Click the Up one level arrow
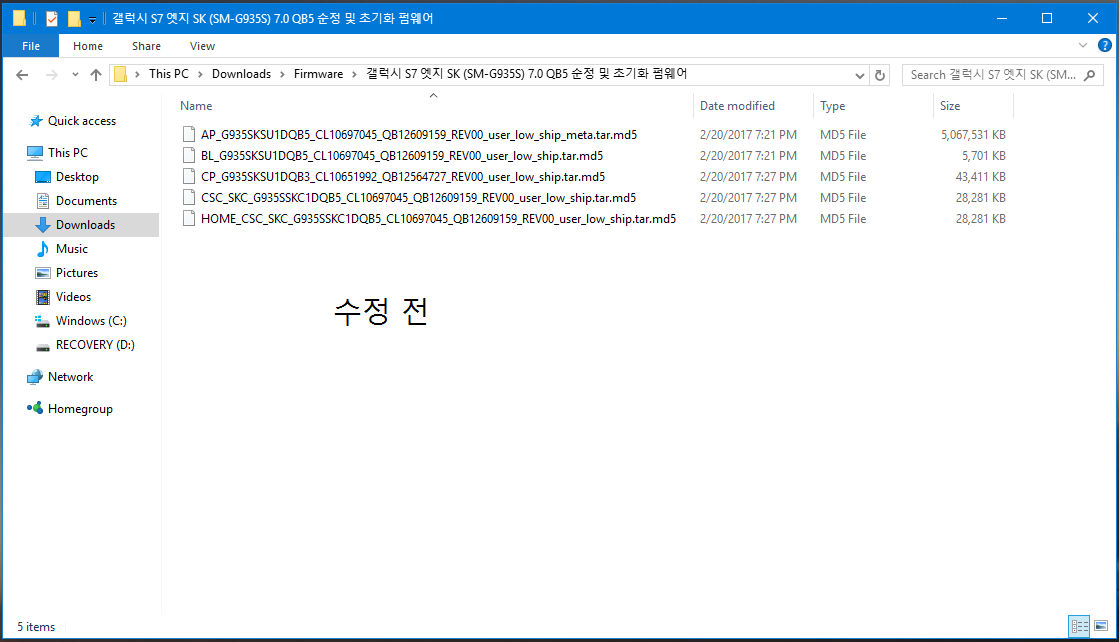The image size is (1119, 642). [x=96, y=75]
